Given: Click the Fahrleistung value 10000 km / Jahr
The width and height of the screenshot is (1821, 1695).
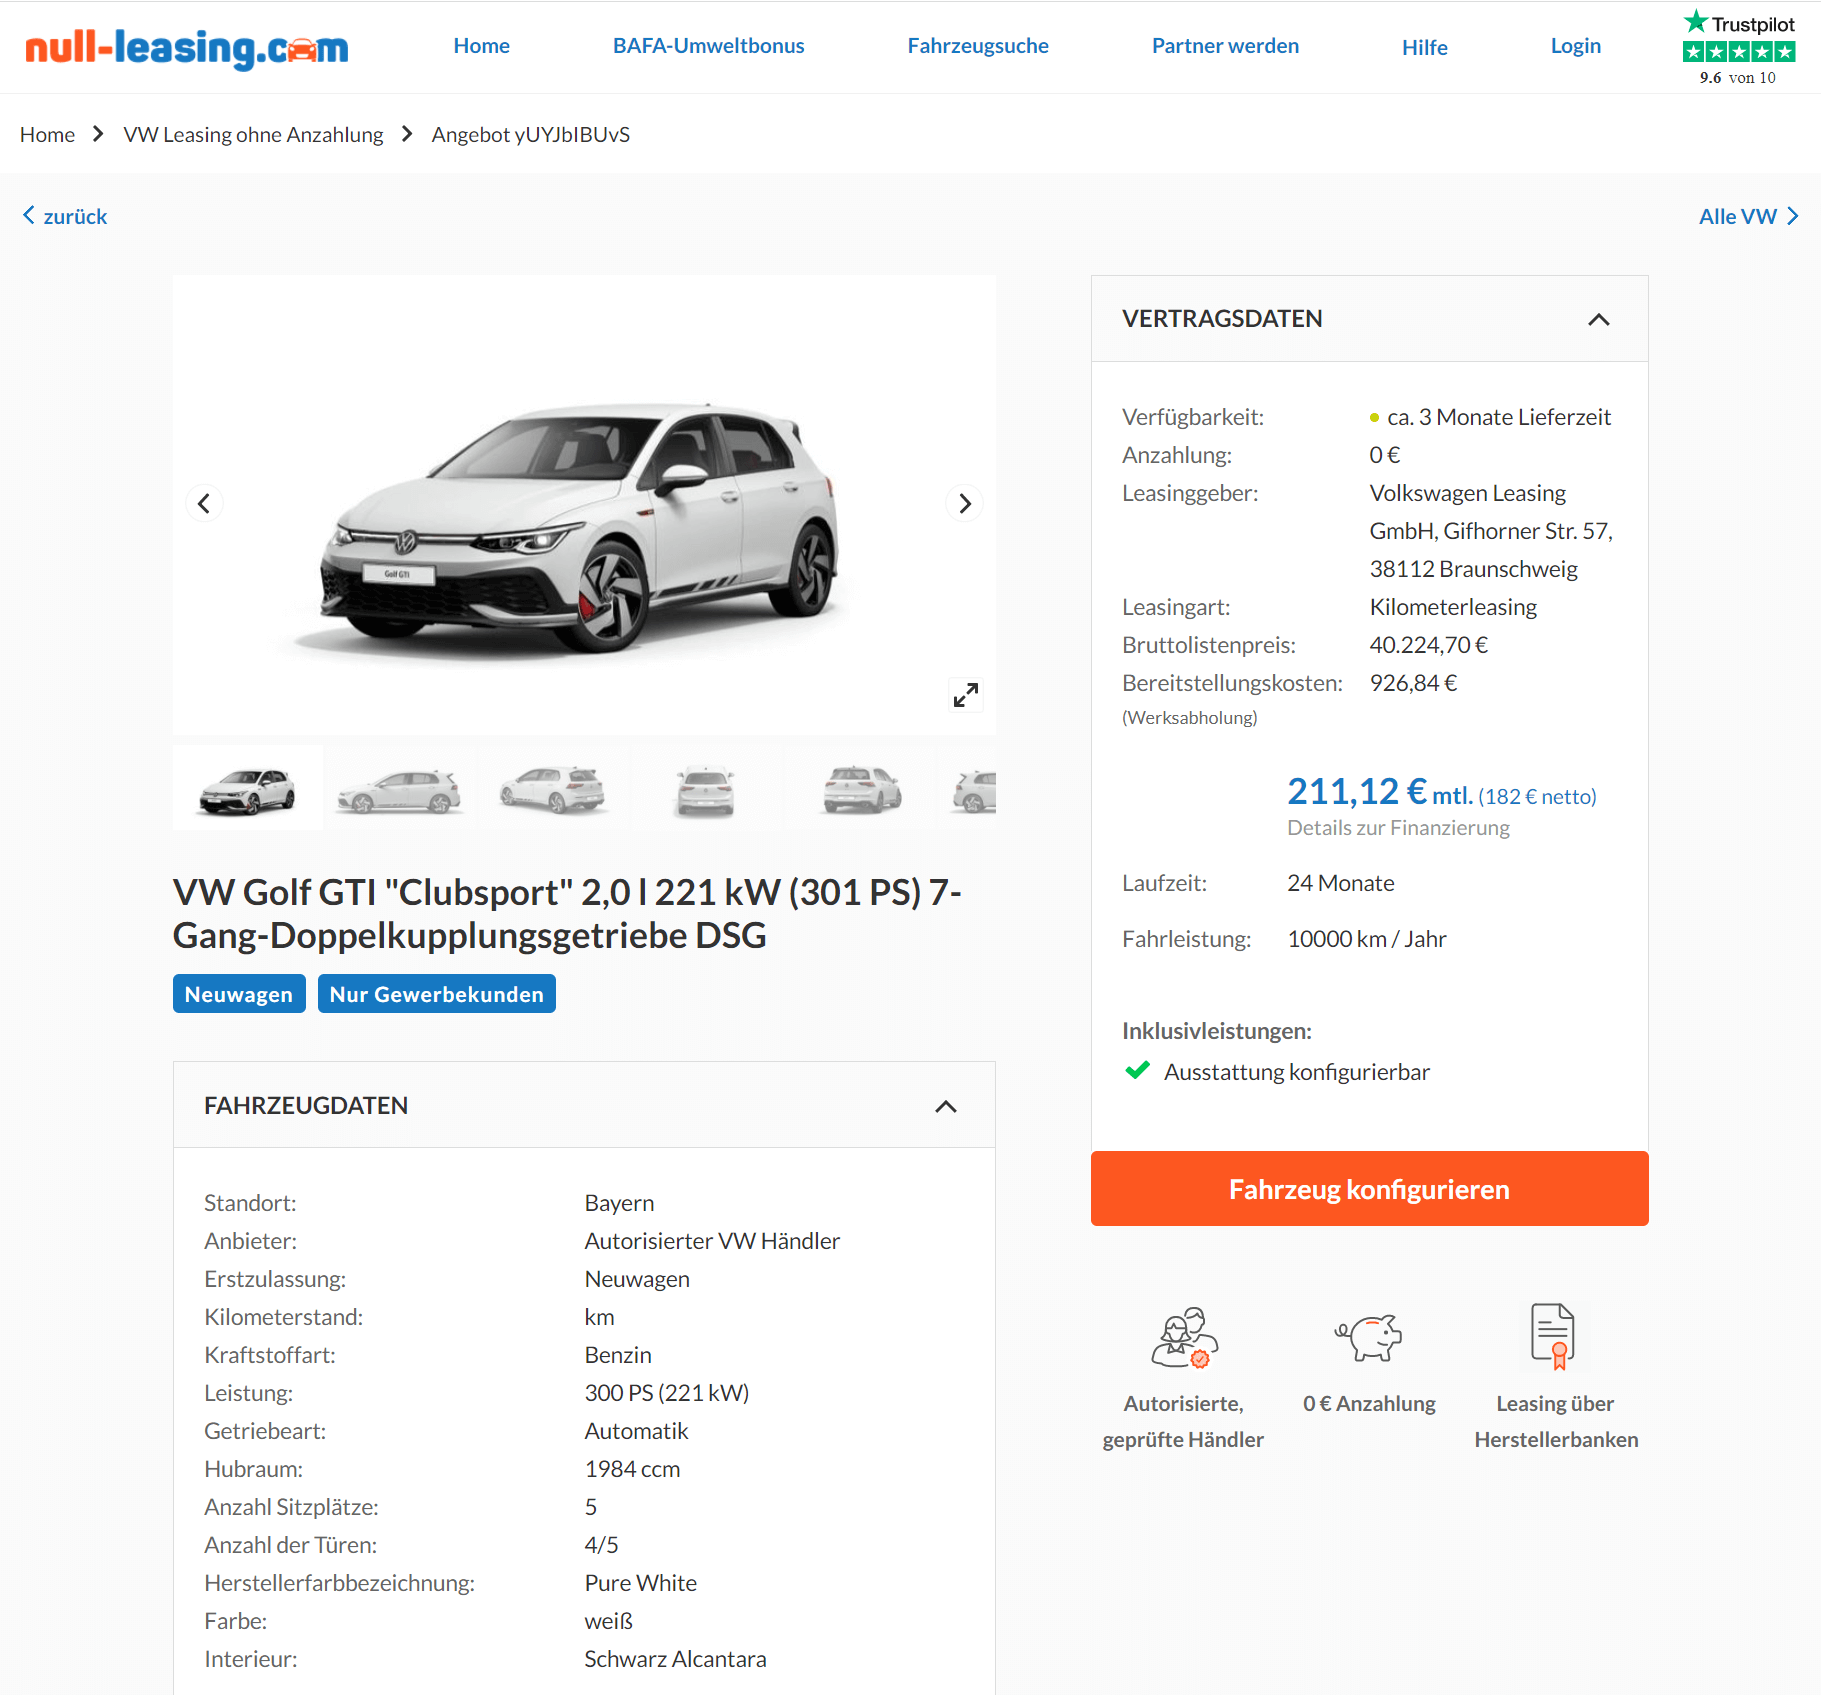Looking at the screenshot, I should 1366,939.
